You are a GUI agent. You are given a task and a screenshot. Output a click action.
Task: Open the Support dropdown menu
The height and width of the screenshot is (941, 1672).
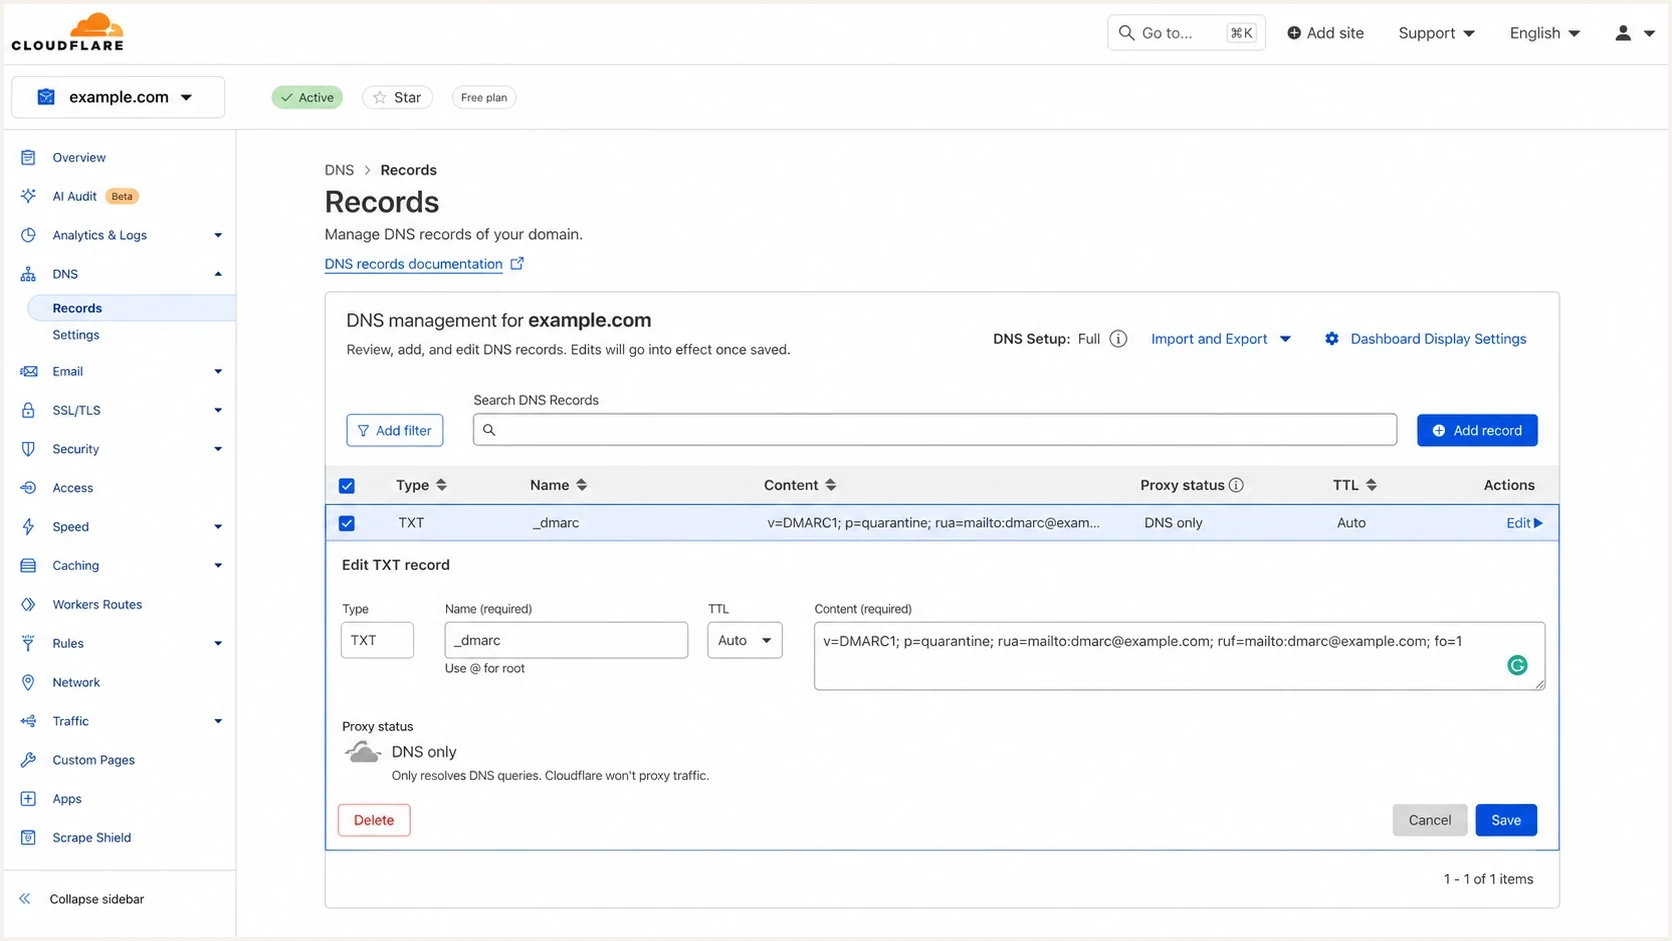click(1436, 33)
